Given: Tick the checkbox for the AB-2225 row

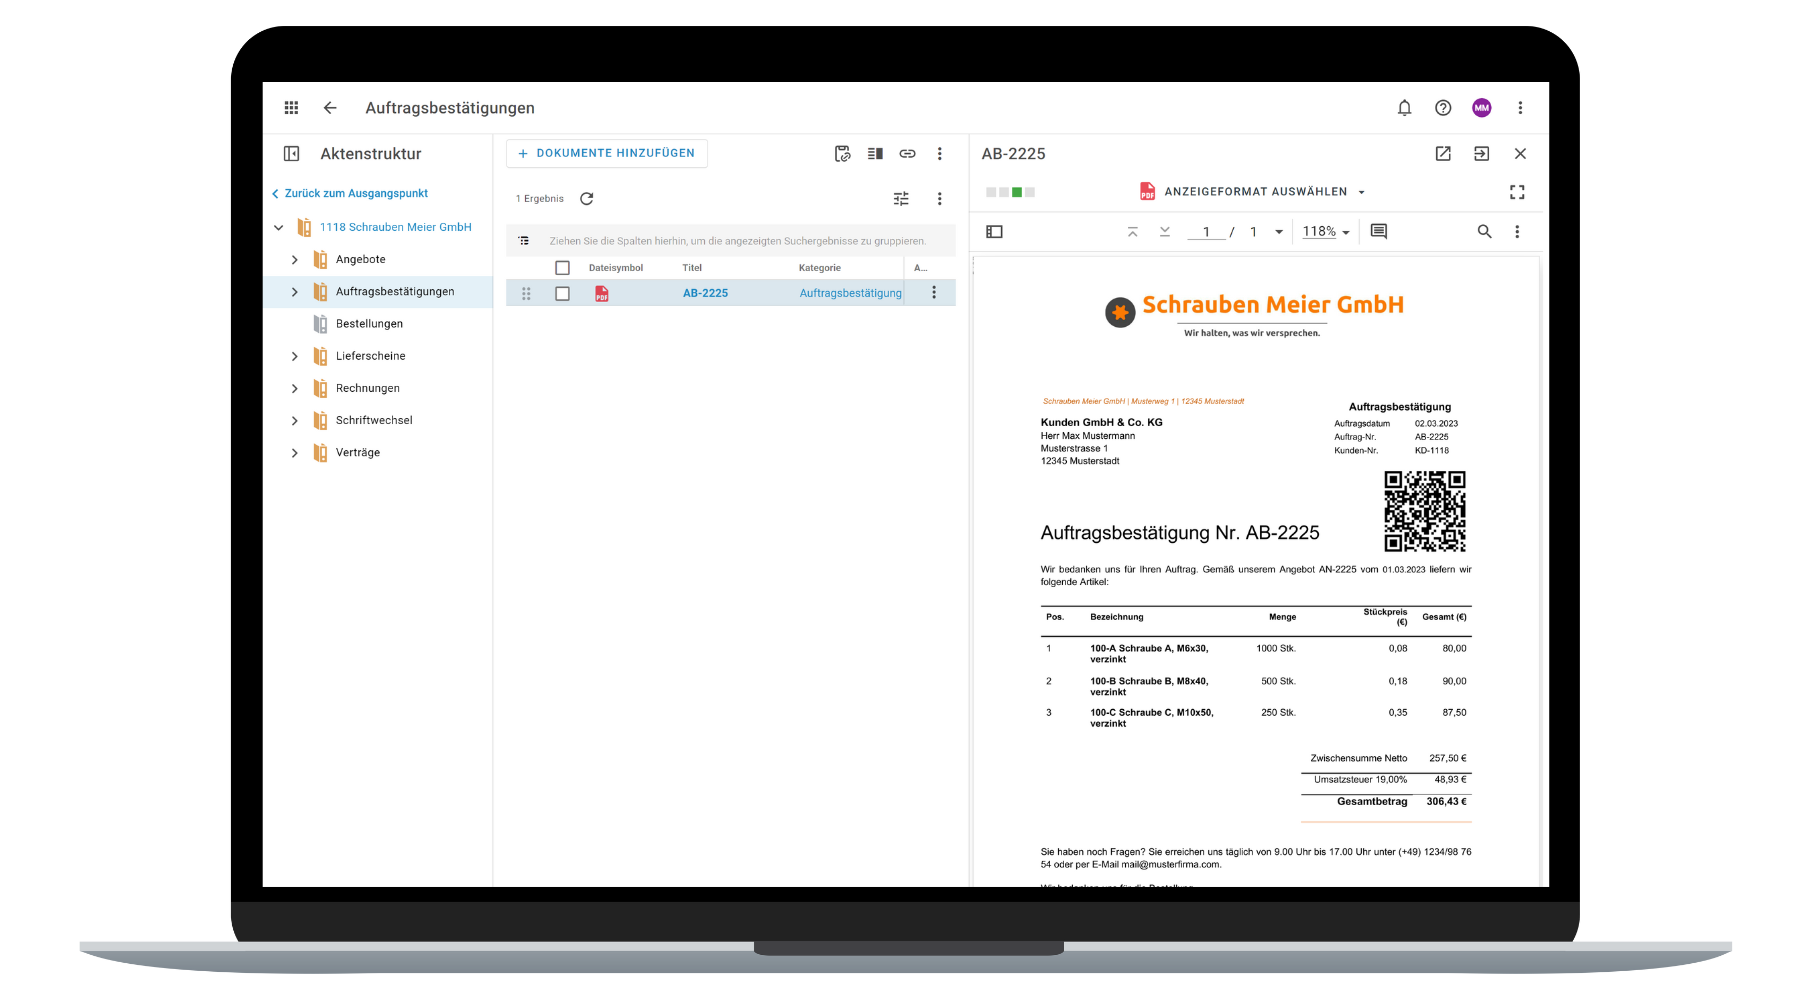Looking at the screenshot, I should coord(562,293).
